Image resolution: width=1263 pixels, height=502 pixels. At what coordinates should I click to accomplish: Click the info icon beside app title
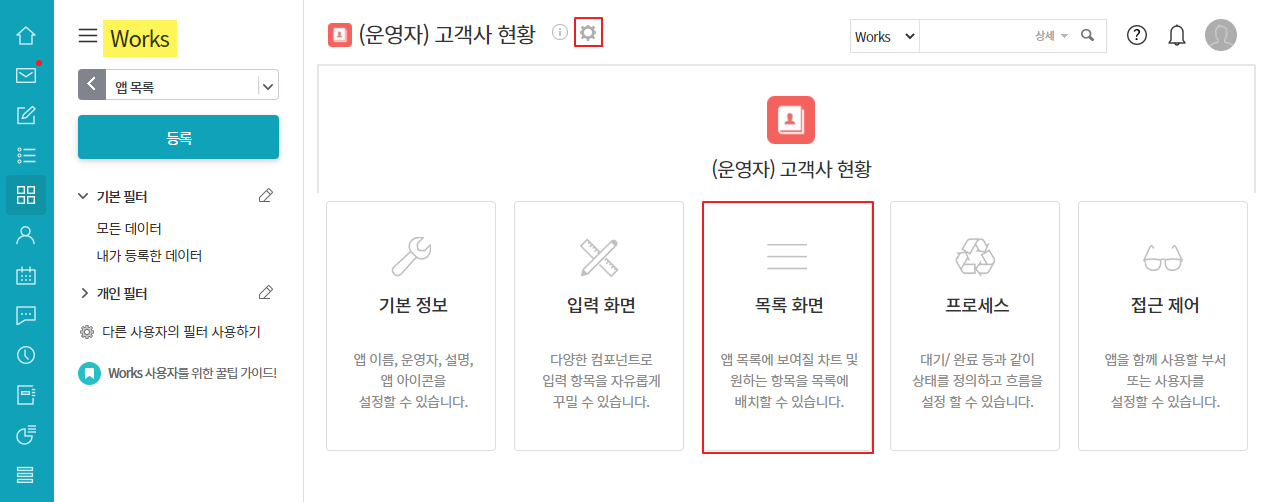[560, 35]
